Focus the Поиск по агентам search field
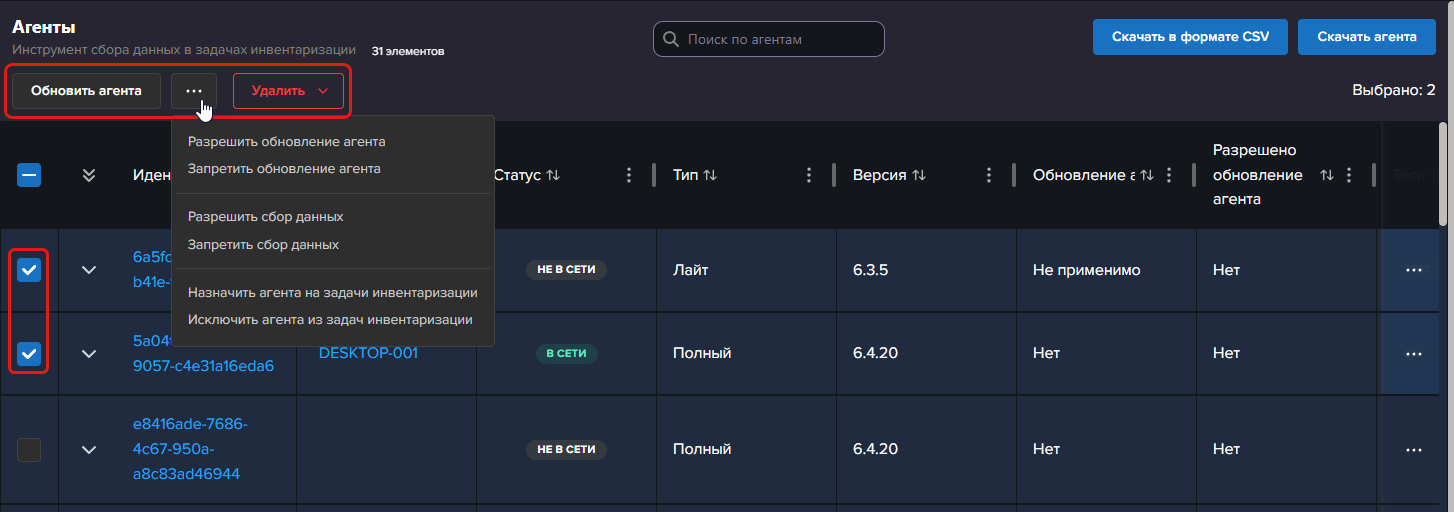This screenshot has width=1454, height=512. click(780, 40)
